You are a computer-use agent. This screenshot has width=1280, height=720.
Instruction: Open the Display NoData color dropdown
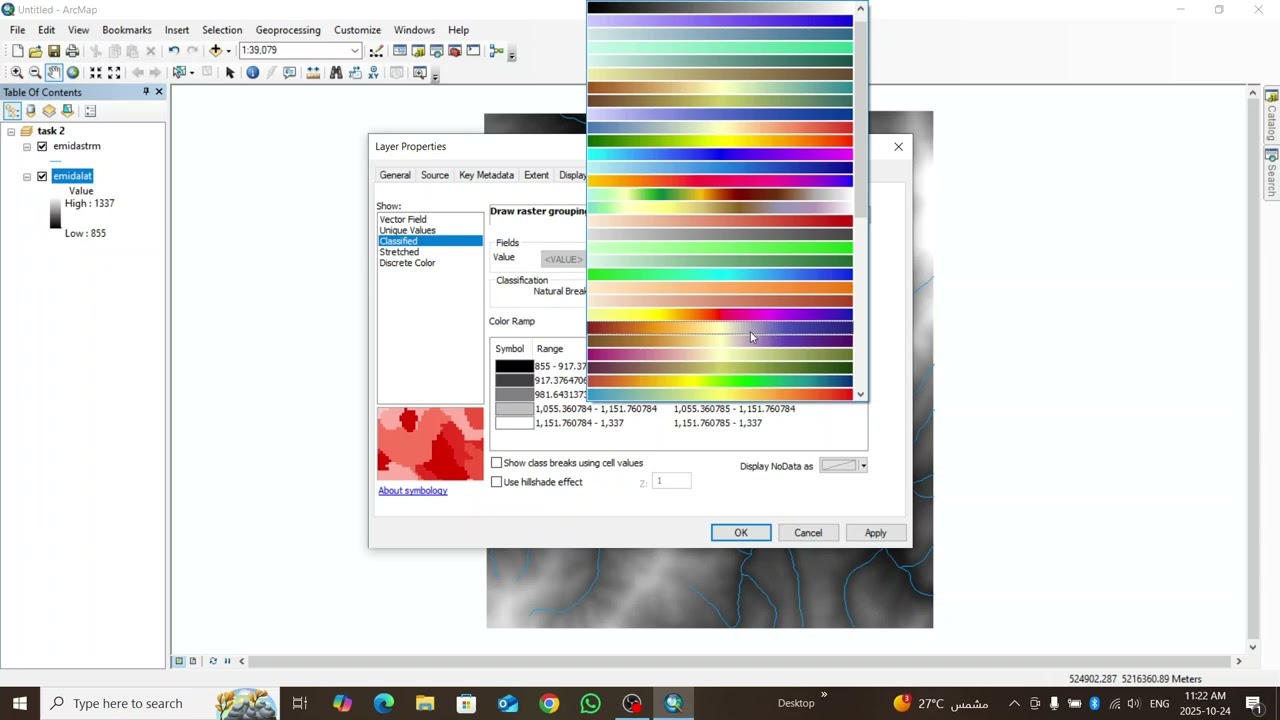[x=863, y=466]
